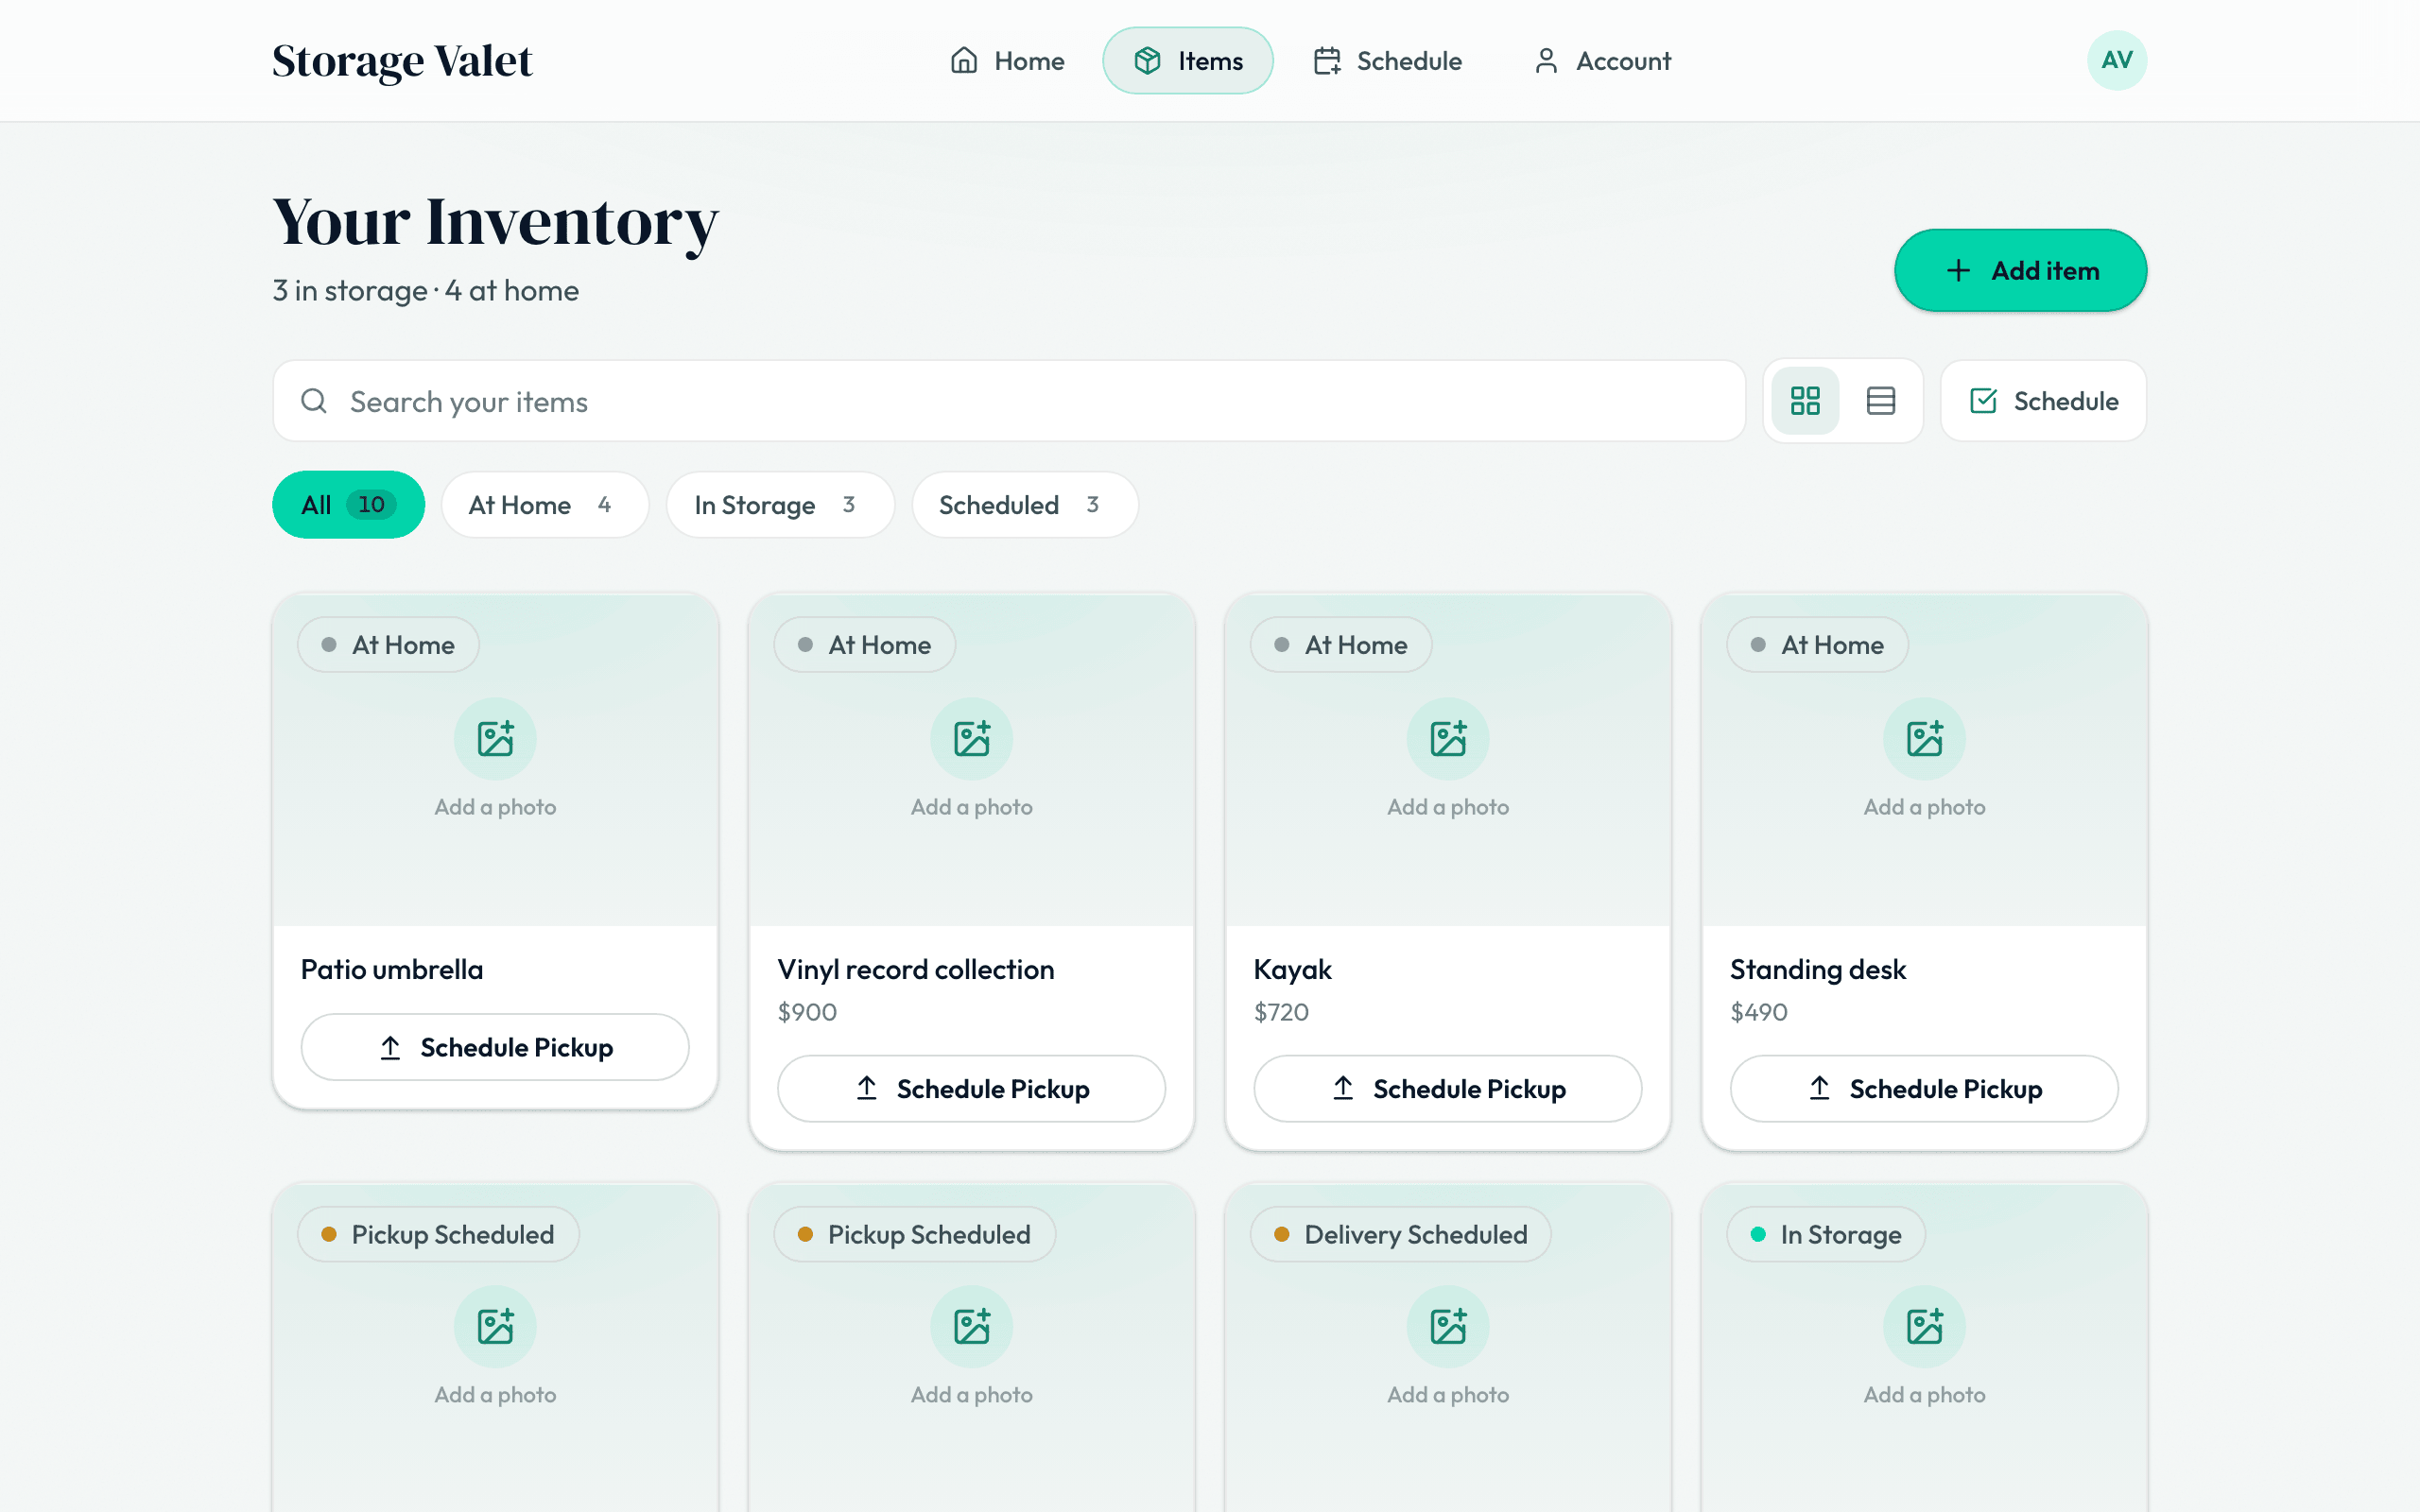Schedule pickup for Standing desk
The image size is (2420, 1512).
click(1924, 1088)
